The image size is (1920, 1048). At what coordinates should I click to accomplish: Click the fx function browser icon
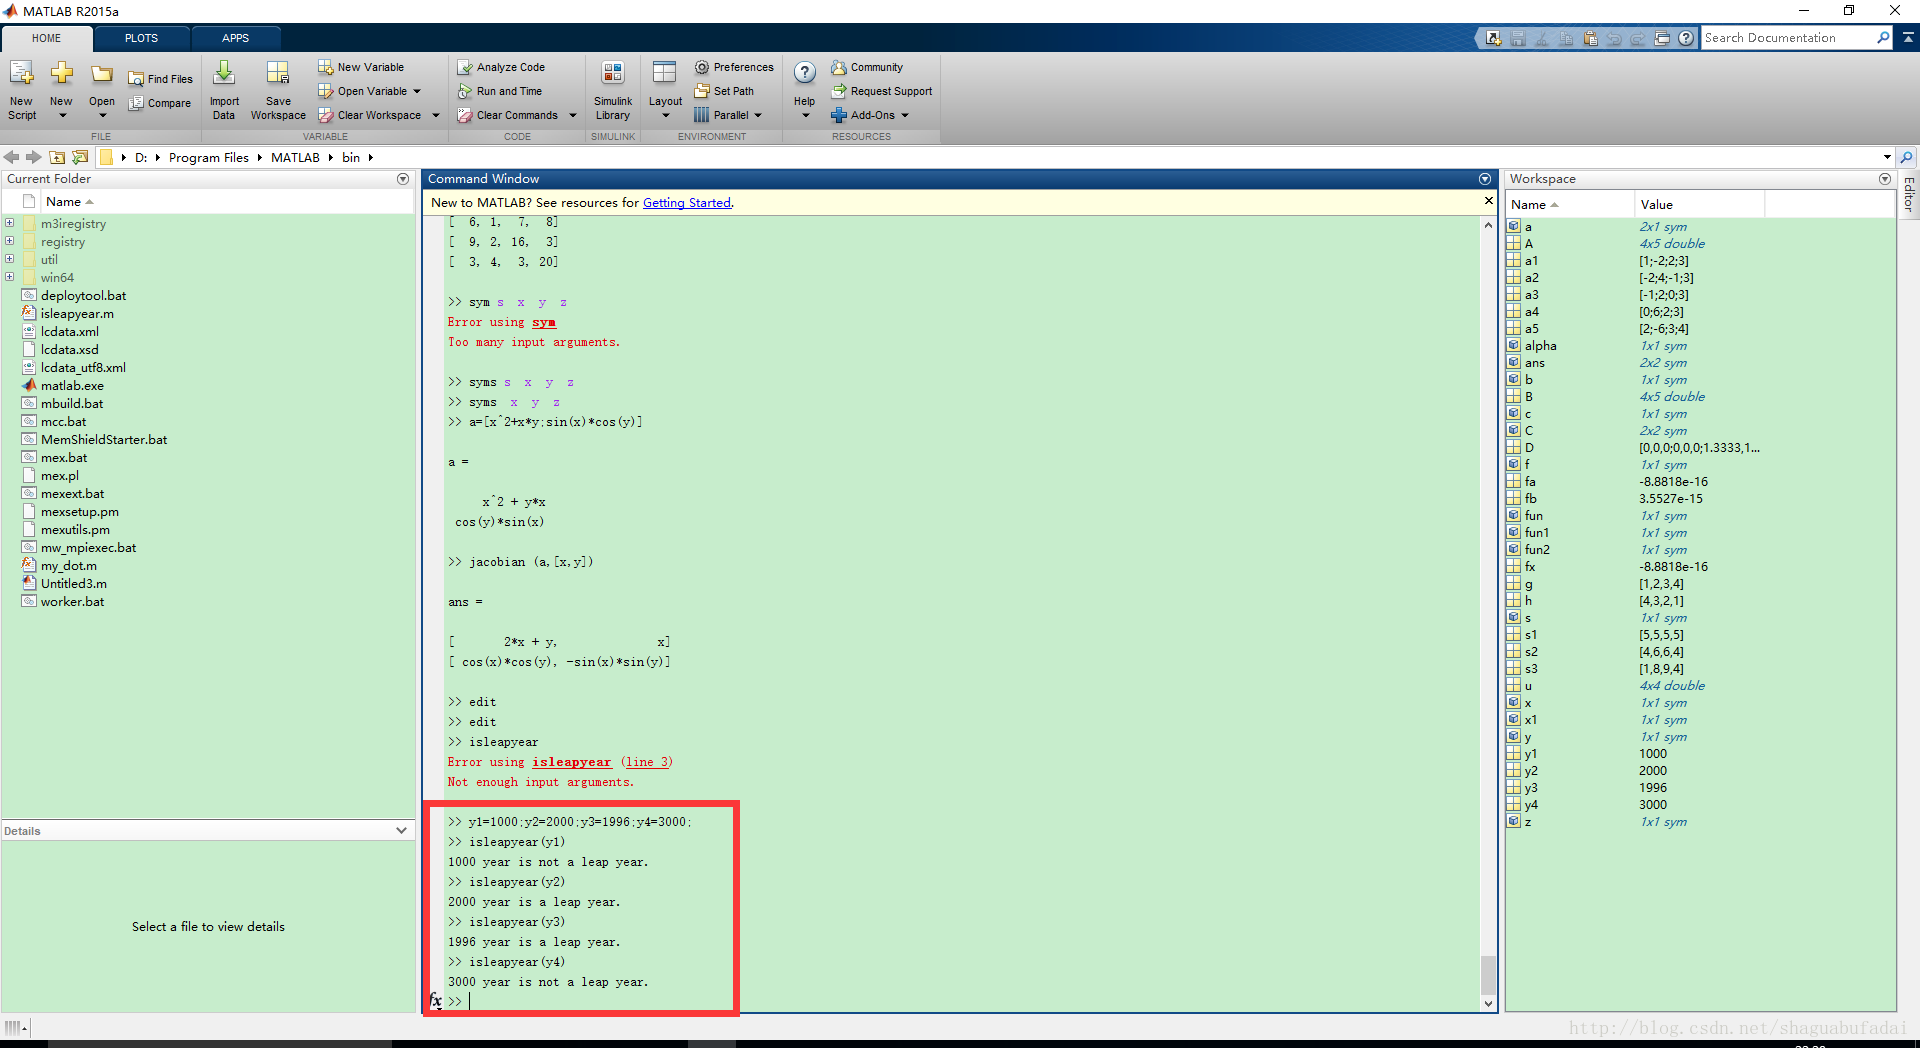pyautogui.click(x=436, y=1001)
